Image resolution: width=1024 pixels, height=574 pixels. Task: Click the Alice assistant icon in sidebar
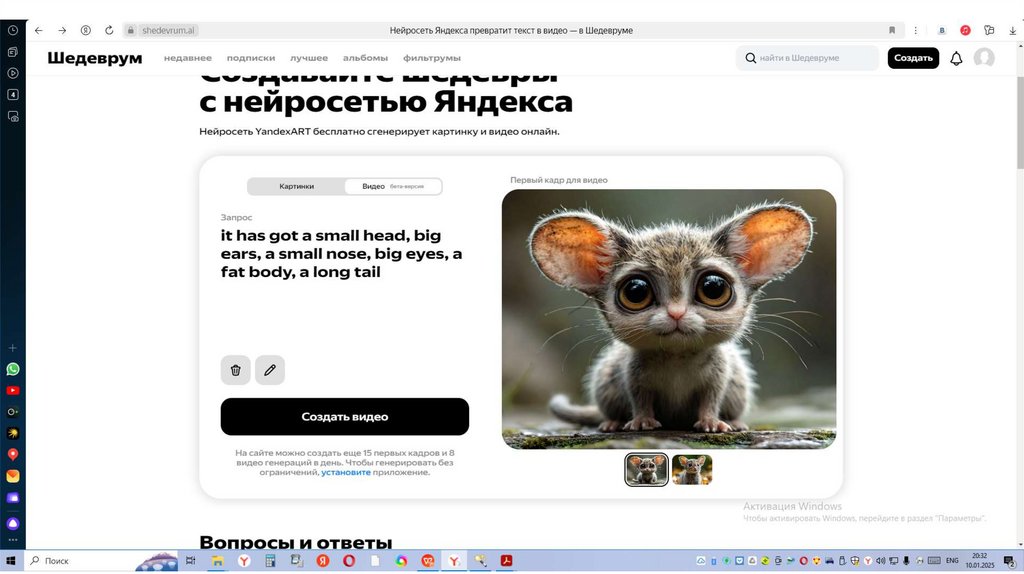[13, 523]
